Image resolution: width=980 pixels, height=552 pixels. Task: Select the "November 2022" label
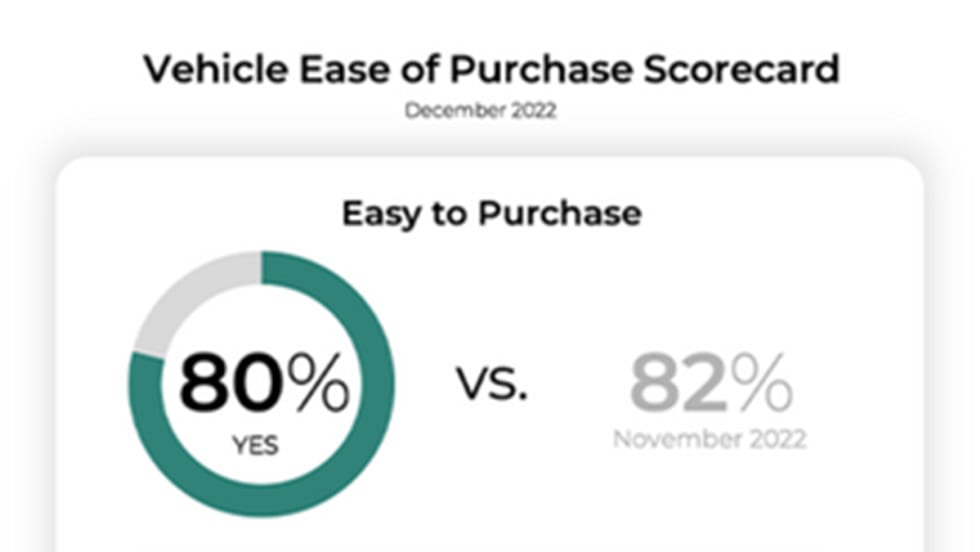pos(710,439)
